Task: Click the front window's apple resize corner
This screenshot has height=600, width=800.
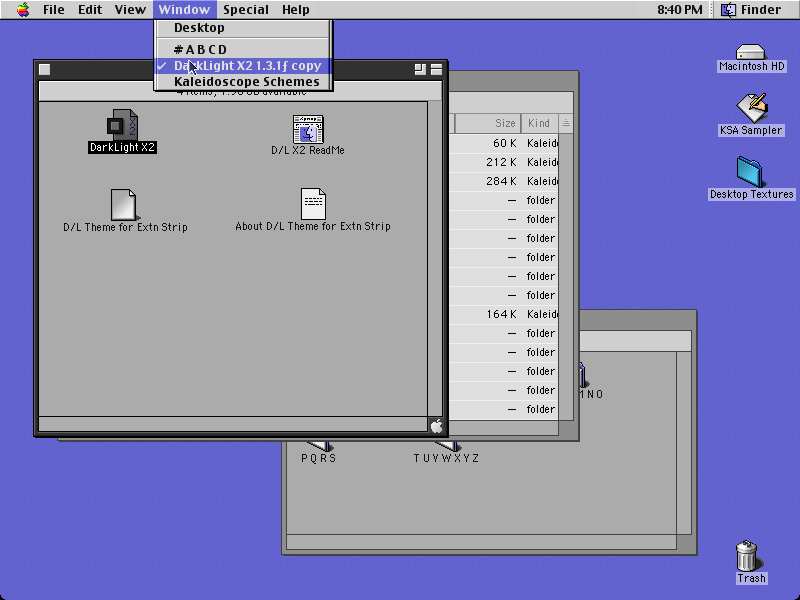Action: pos(436,426)
